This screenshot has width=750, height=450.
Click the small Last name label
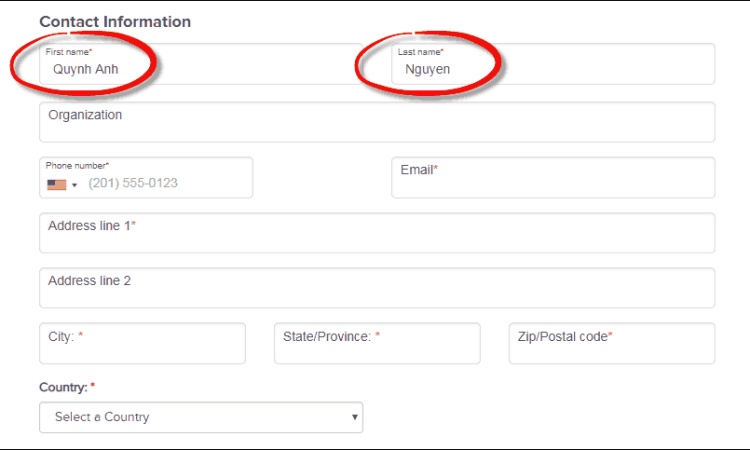pyautogui.click(x=420, y=51)
